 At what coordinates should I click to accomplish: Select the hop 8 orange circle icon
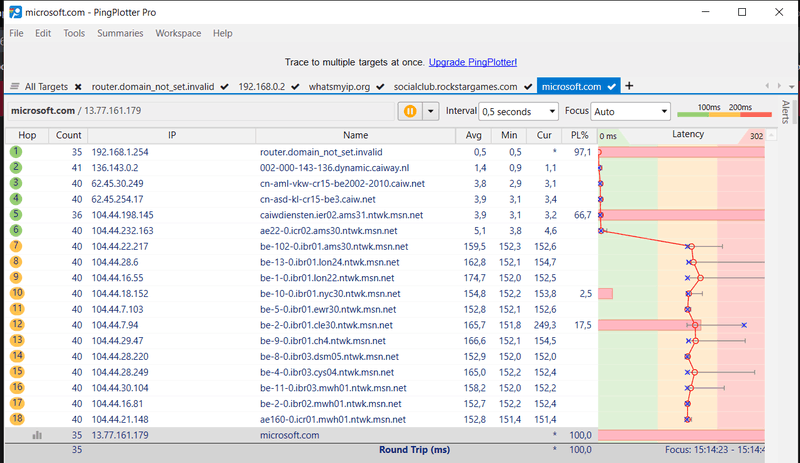[x=16, y=262]
